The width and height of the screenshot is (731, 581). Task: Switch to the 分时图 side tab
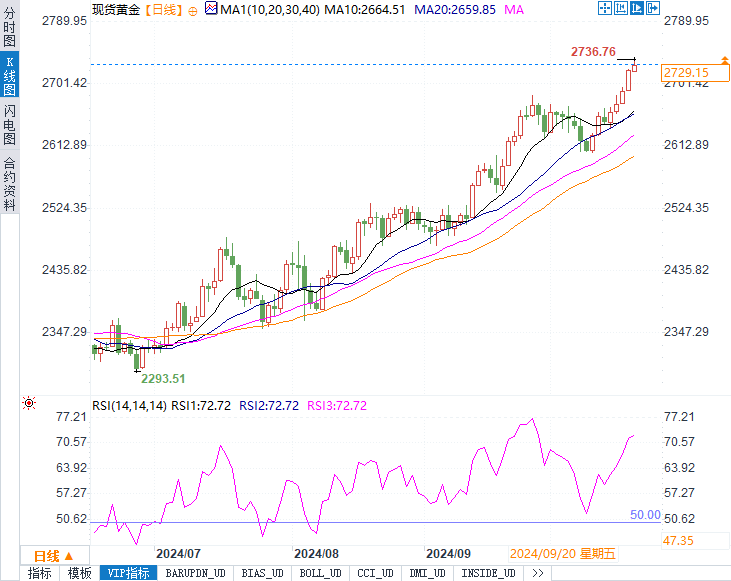click(x=9, y=27)
